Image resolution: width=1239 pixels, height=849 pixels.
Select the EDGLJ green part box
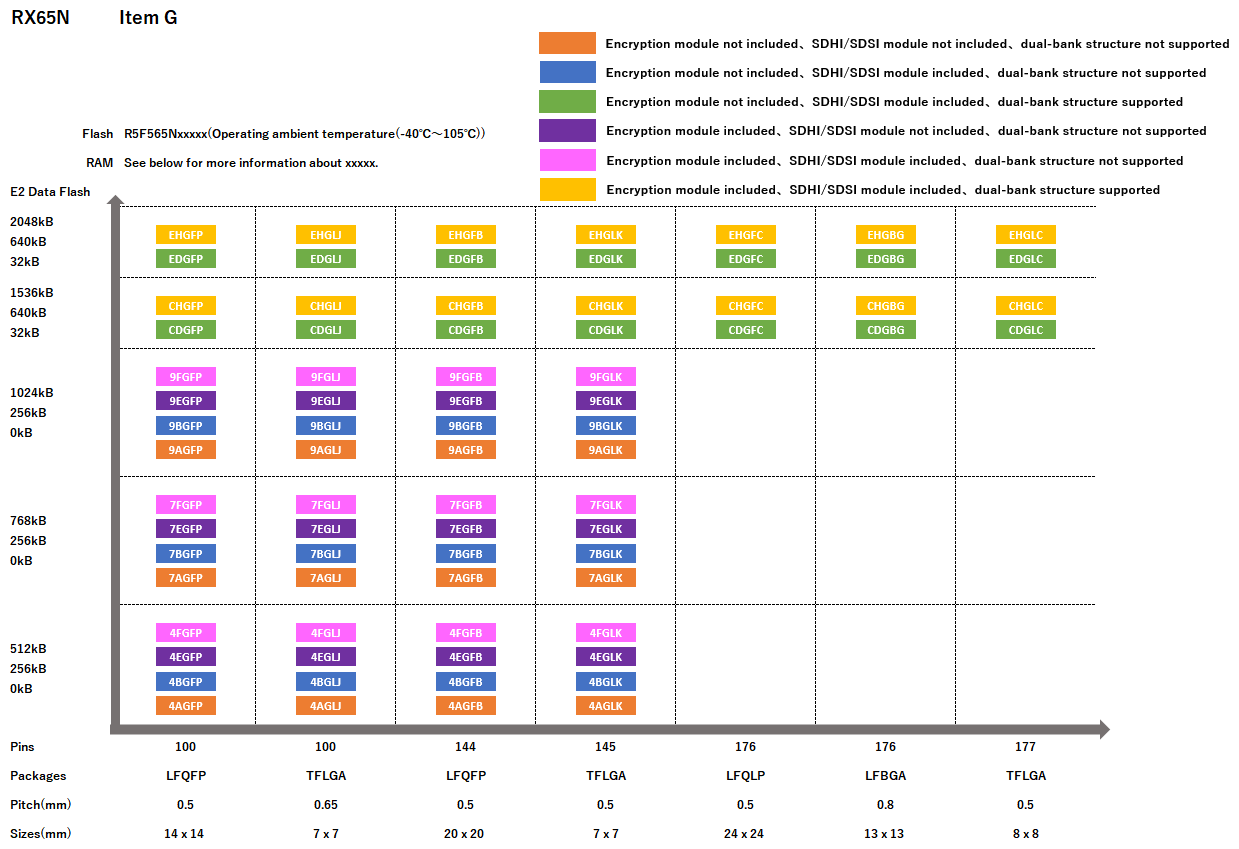pos(325,259)
